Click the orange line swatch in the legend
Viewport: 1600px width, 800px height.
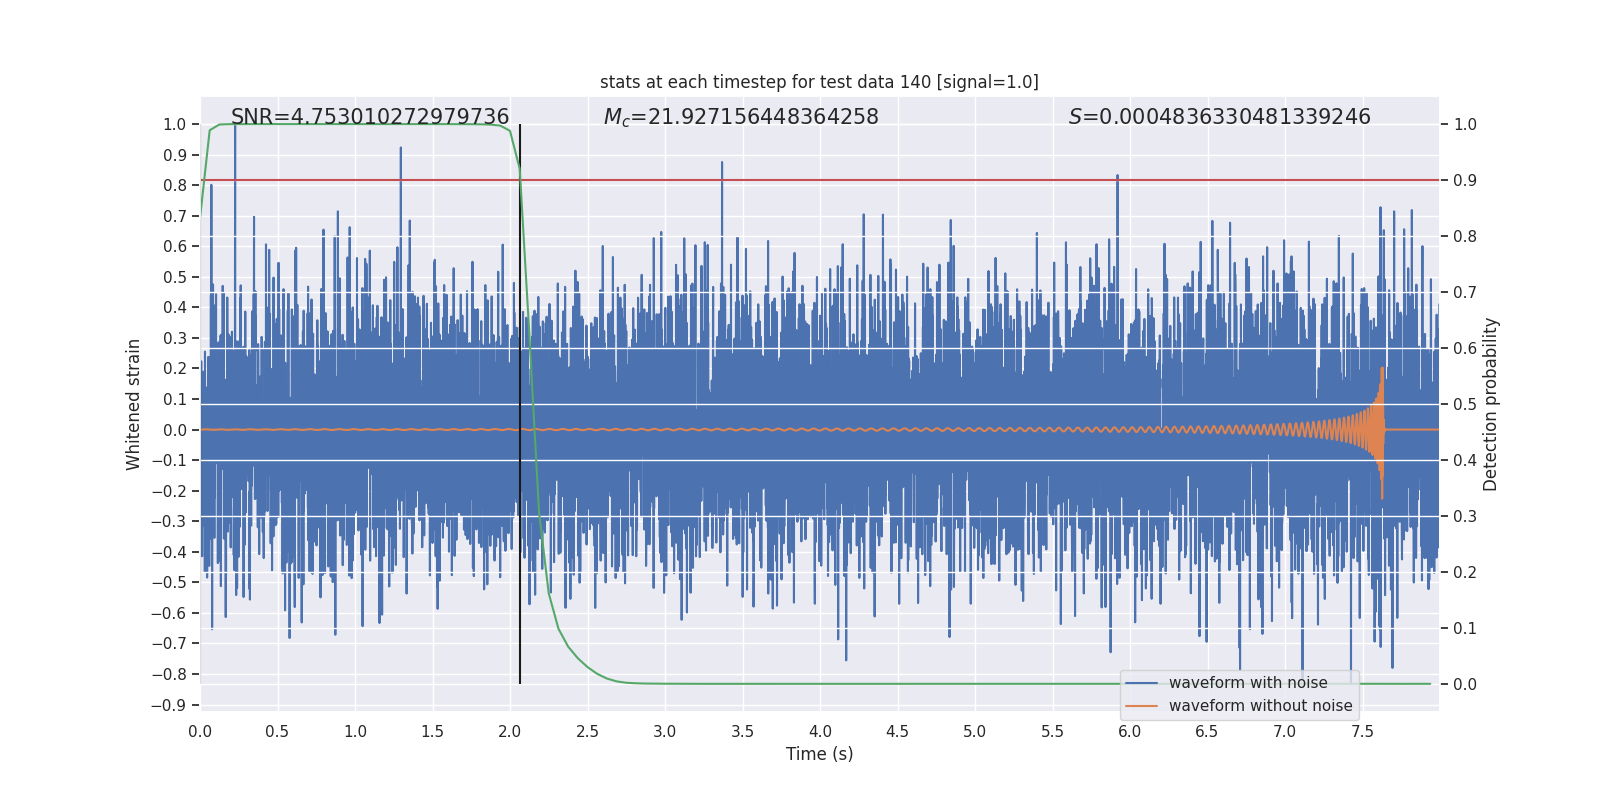[1141, 706]
